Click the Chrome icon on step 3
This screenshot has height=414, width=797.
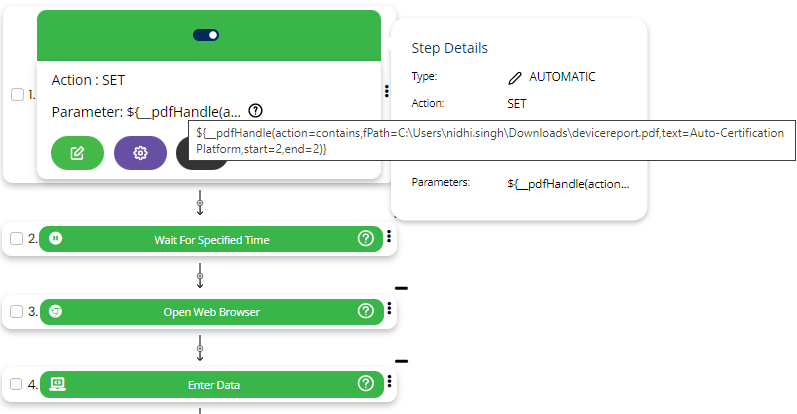coord(56,311)
